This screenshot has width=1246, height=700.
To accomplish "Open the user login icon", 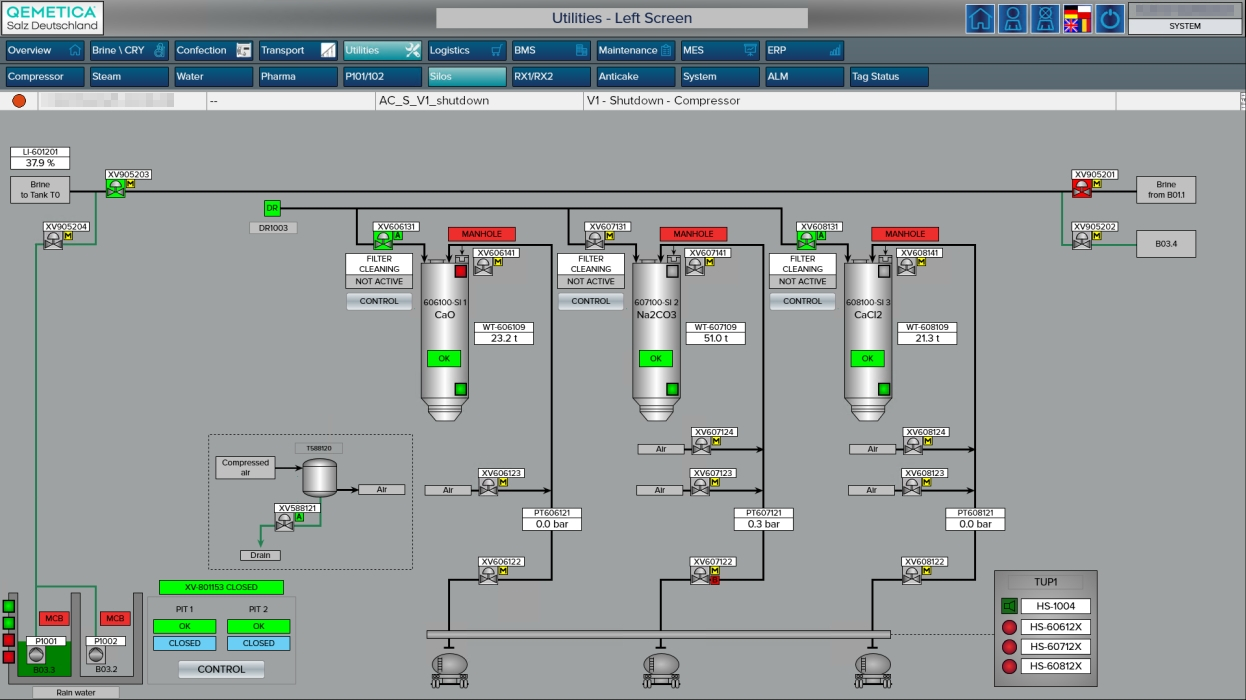I will (1013, 19).
